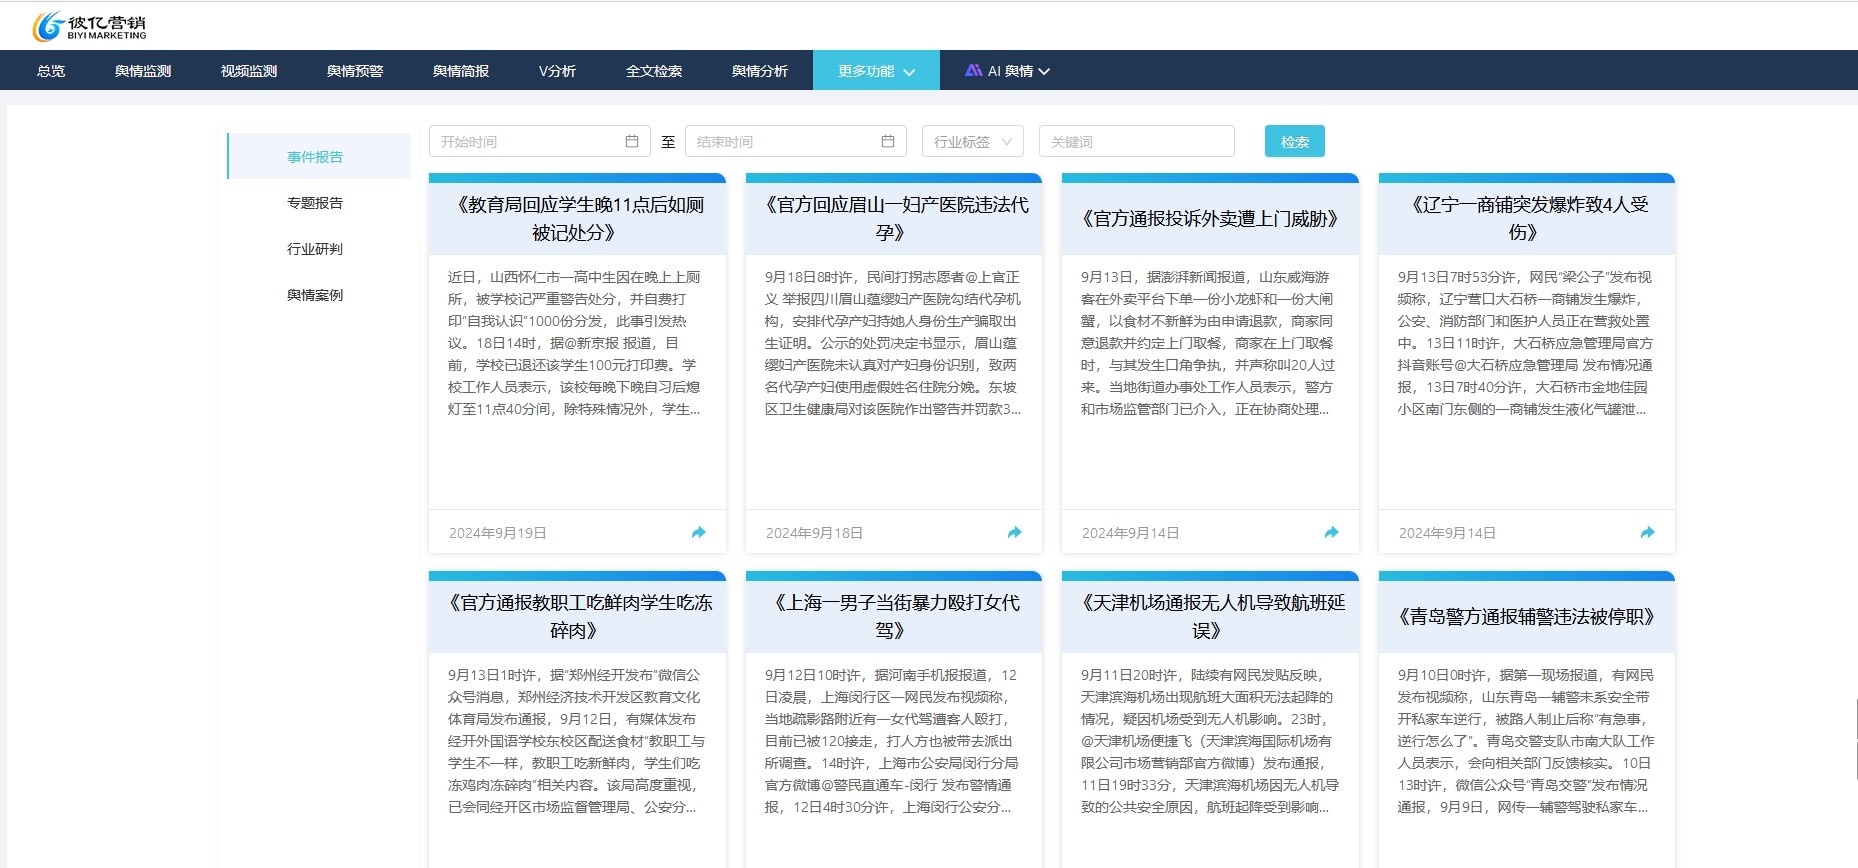The image size is (1858, 868).
Task: Open 视频监测 navigation item
Action: [249, 71]
